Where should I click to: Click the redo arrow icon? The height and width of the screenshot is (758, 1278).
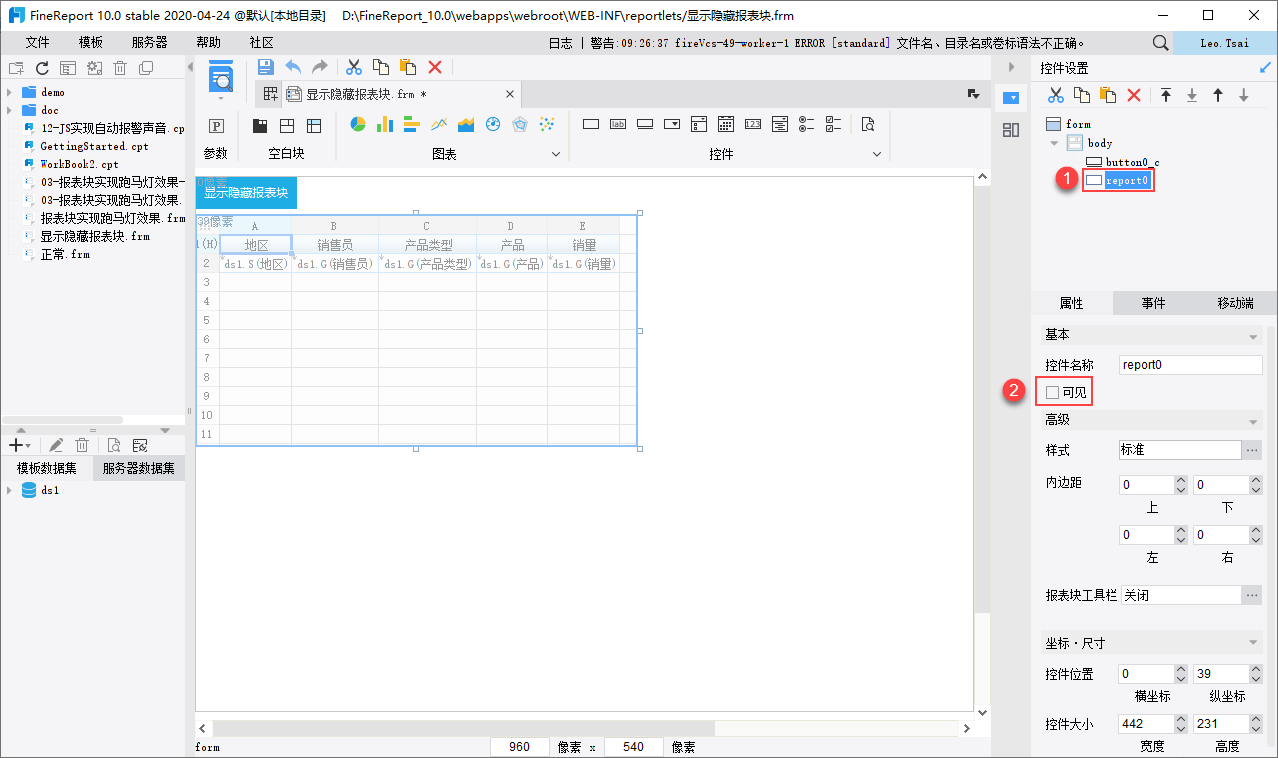319,67
